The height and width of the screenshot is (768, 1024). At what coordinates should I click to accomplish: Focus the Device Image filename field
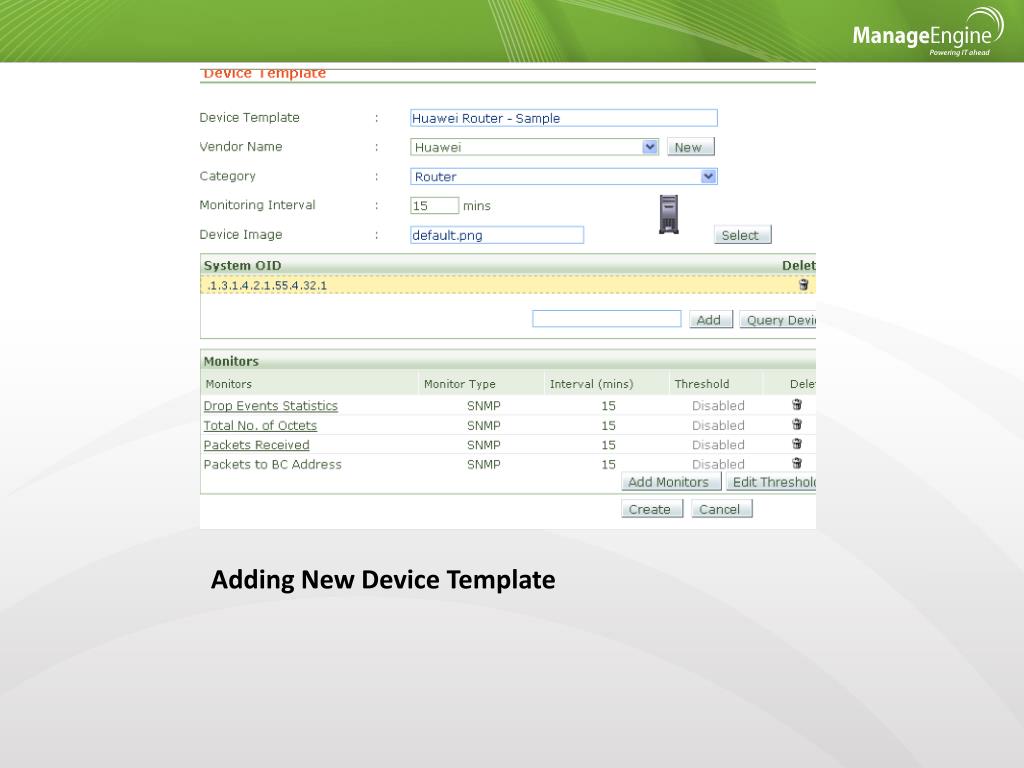click(x=497, y=235)
